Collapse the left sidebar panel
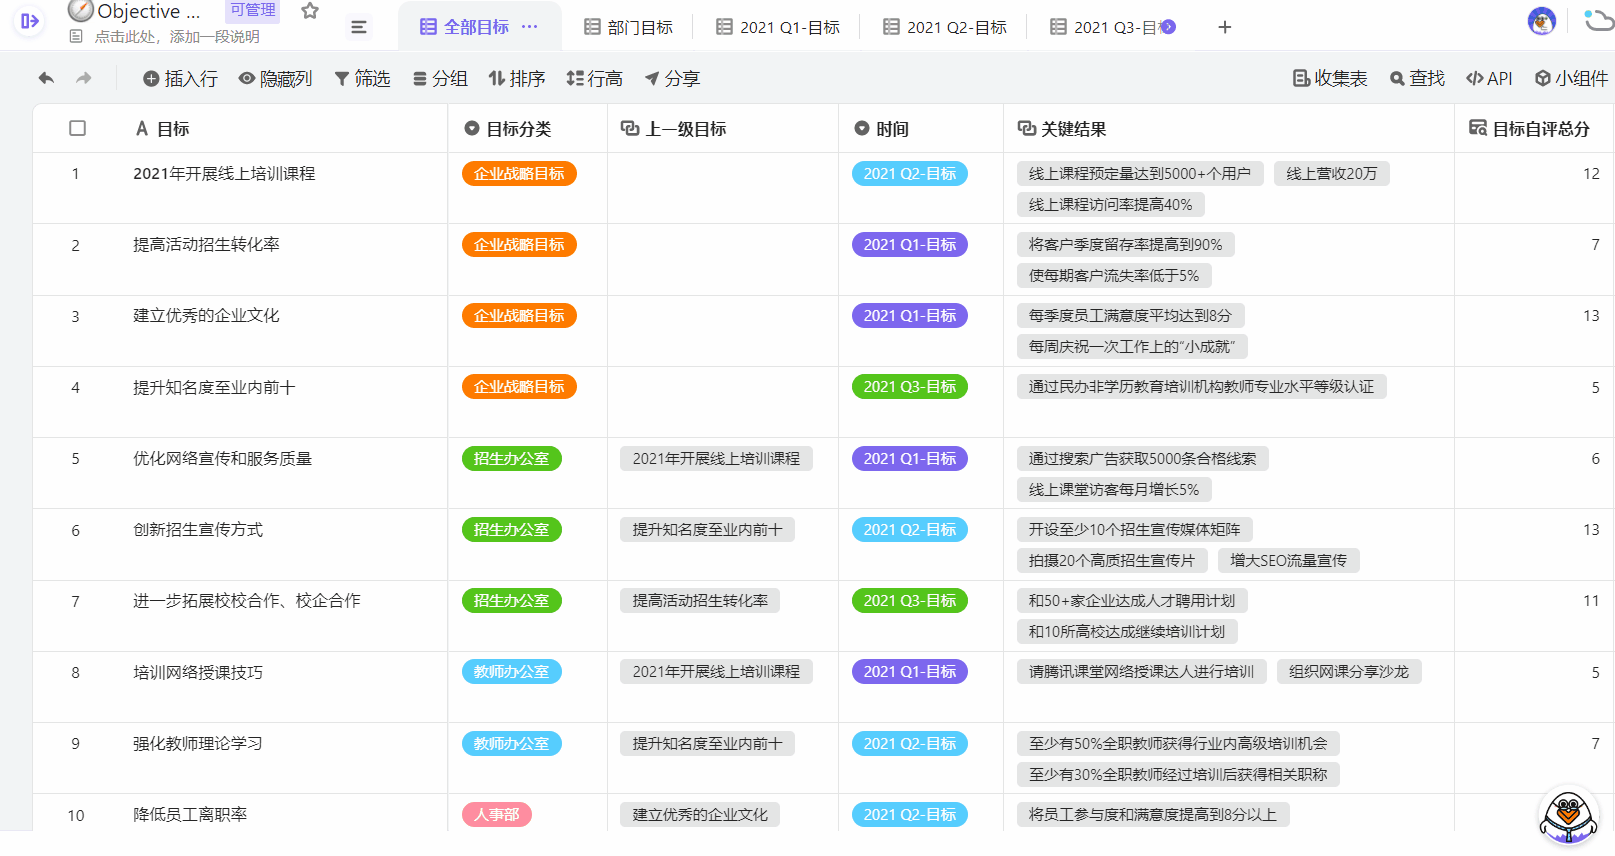The height and width of the screenshot is (856, 1615). [x=29, y=21]
